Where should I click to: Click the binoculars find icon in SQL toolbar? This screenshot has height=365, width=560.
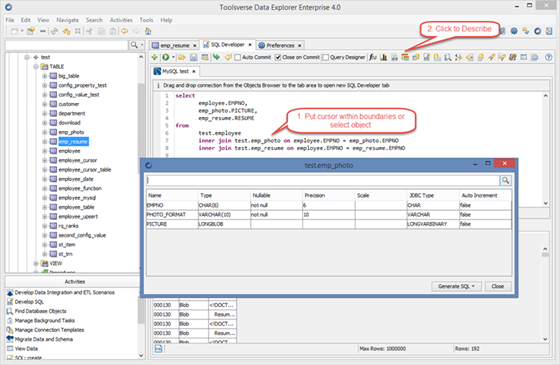tap(512, 57)
